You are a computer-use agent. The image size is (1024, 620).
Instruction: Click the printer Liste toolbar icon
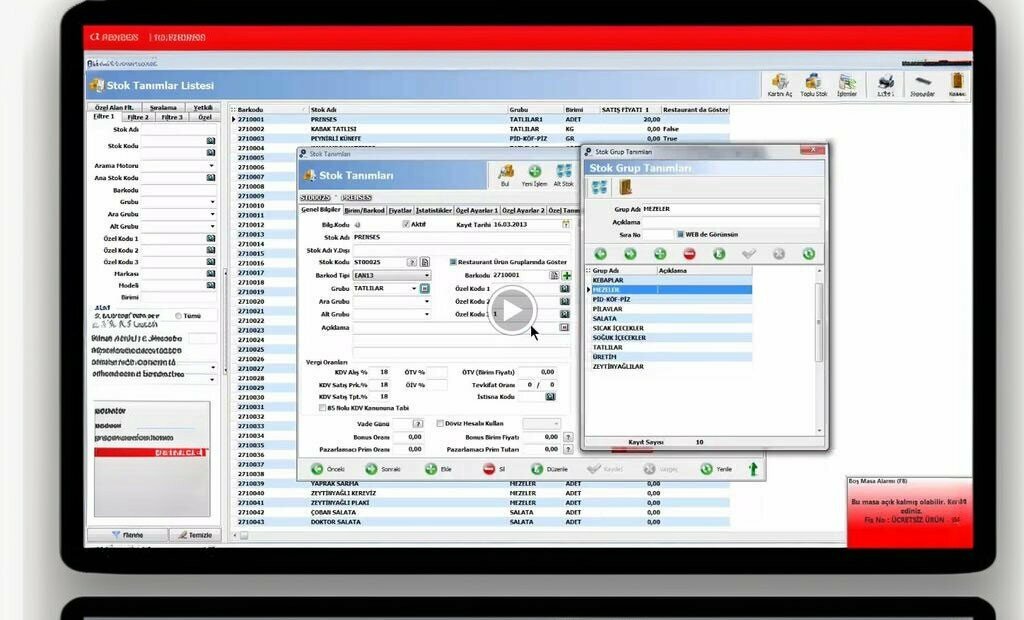click(x=886, y=84)
